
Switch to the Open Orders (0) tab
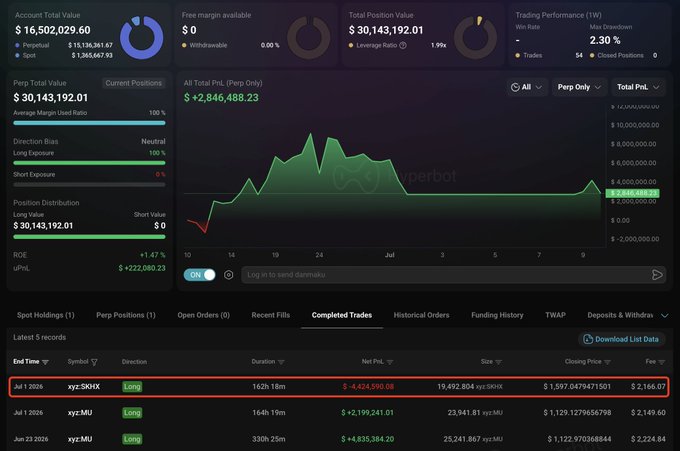click(x=203, y=315)
